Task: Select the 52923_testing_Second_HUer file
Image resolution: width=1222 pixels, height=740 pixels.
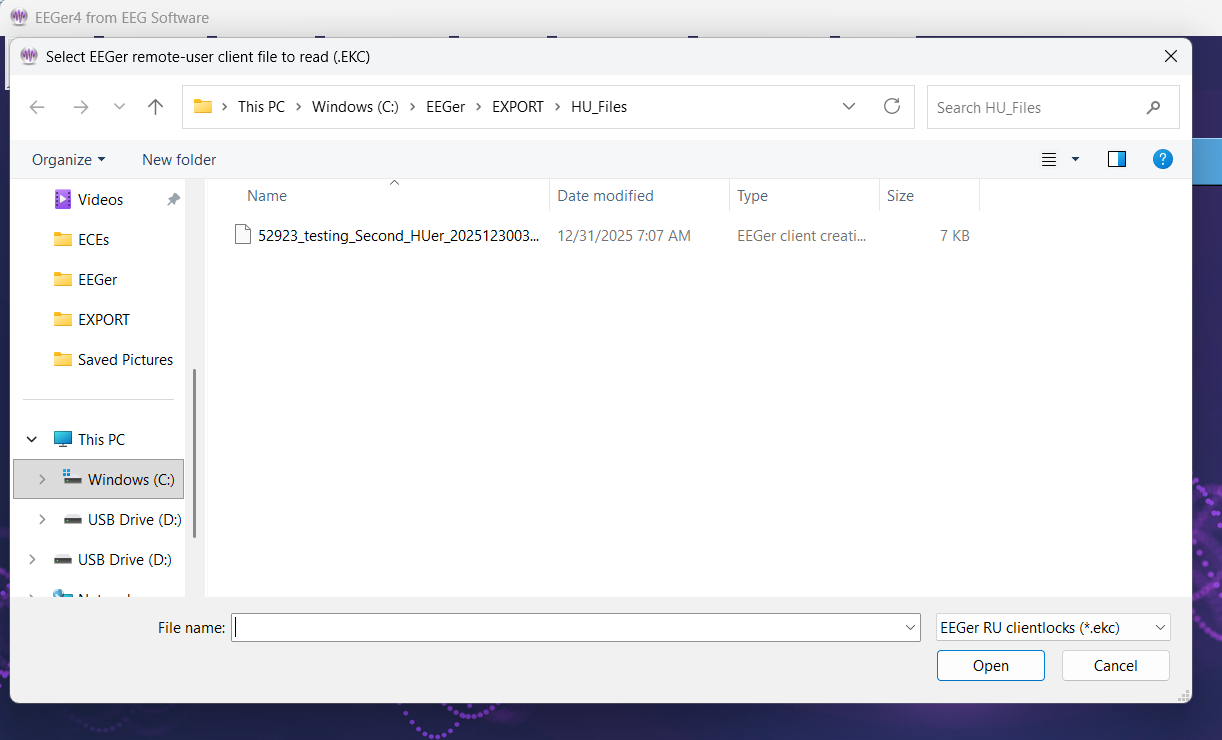Action: point(399,236)
